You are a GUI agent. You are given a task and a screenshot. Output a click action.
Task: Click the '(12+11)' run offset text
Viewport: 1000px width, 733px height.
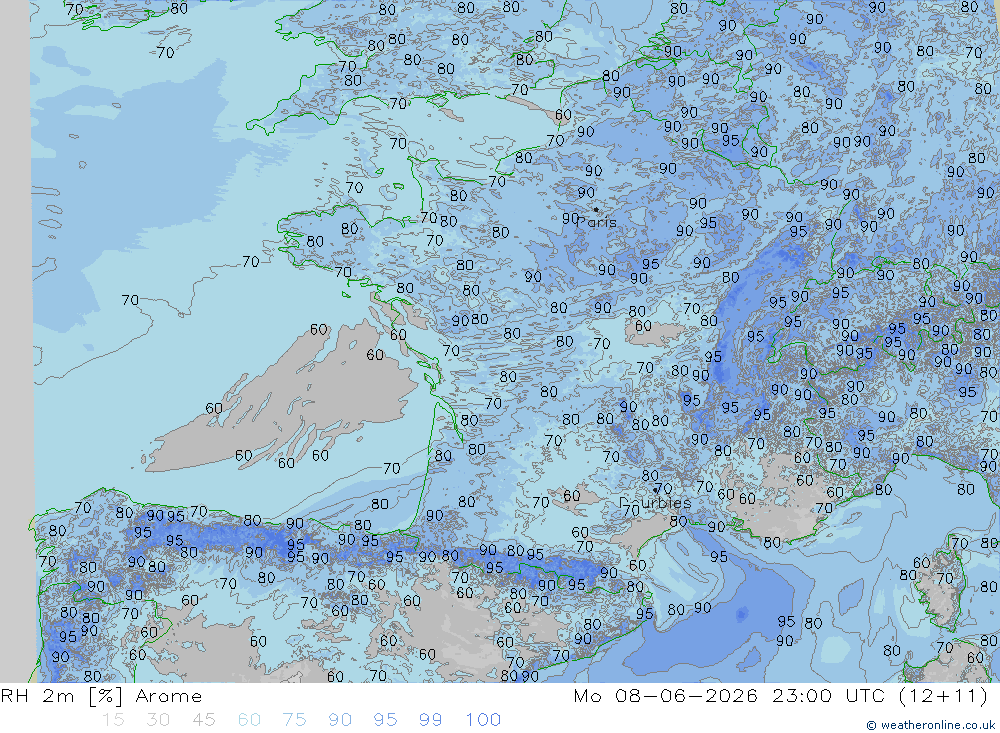click(943, 696)
